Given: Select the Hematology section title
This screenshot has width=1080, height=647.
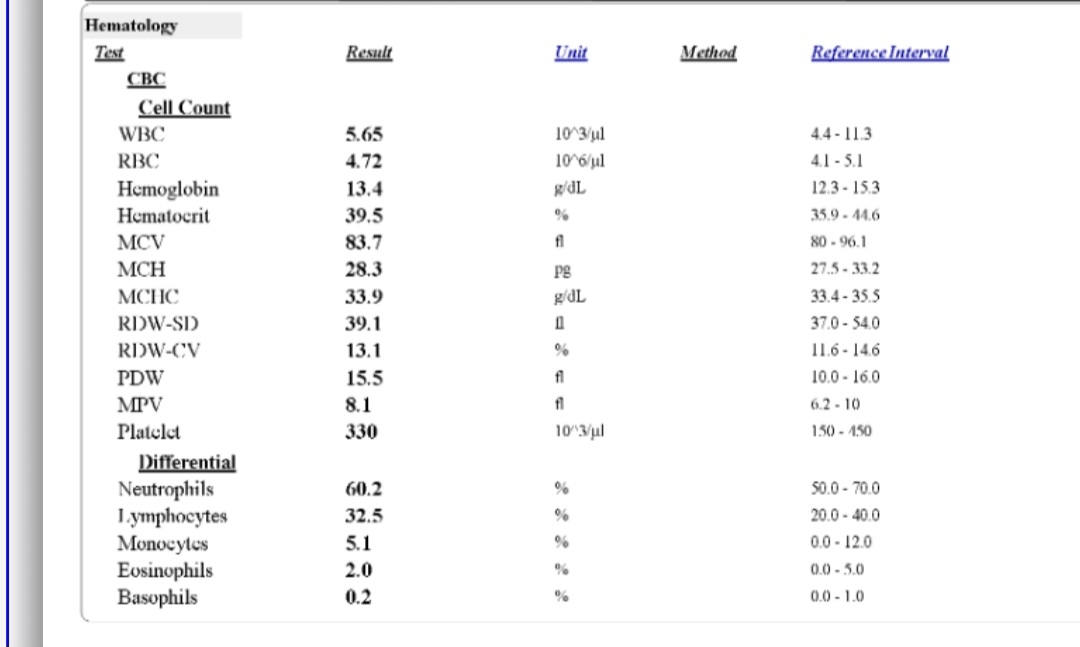Looking at the screenshot, I should tap(131, 26).
